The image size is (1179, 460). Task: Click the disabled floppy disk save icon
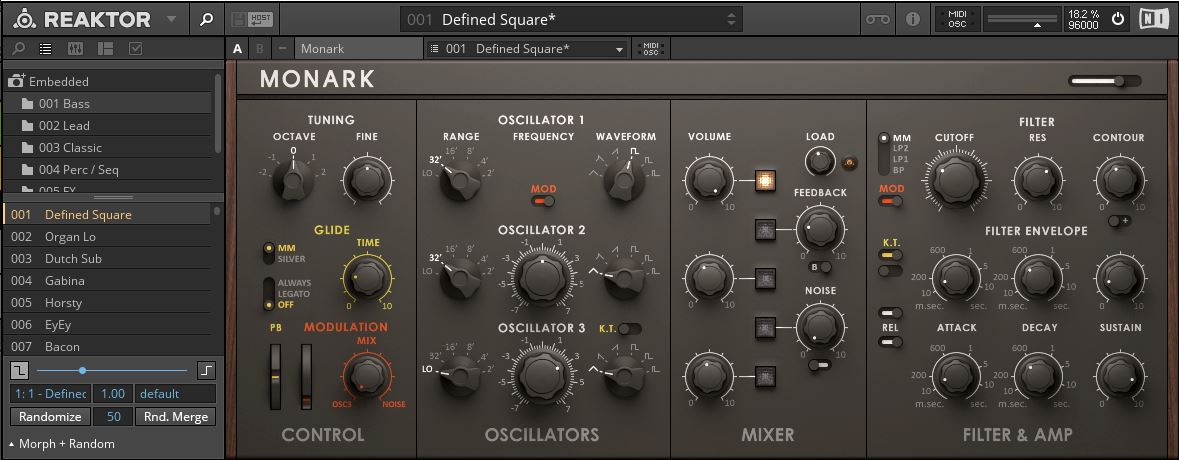click(239, 19)
